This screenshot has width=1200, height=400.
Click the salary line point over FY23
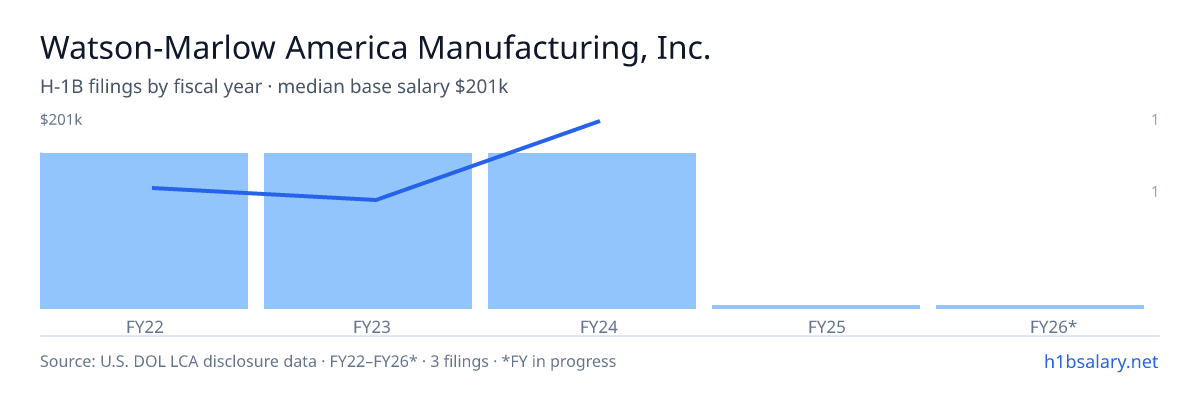[375, 200]
